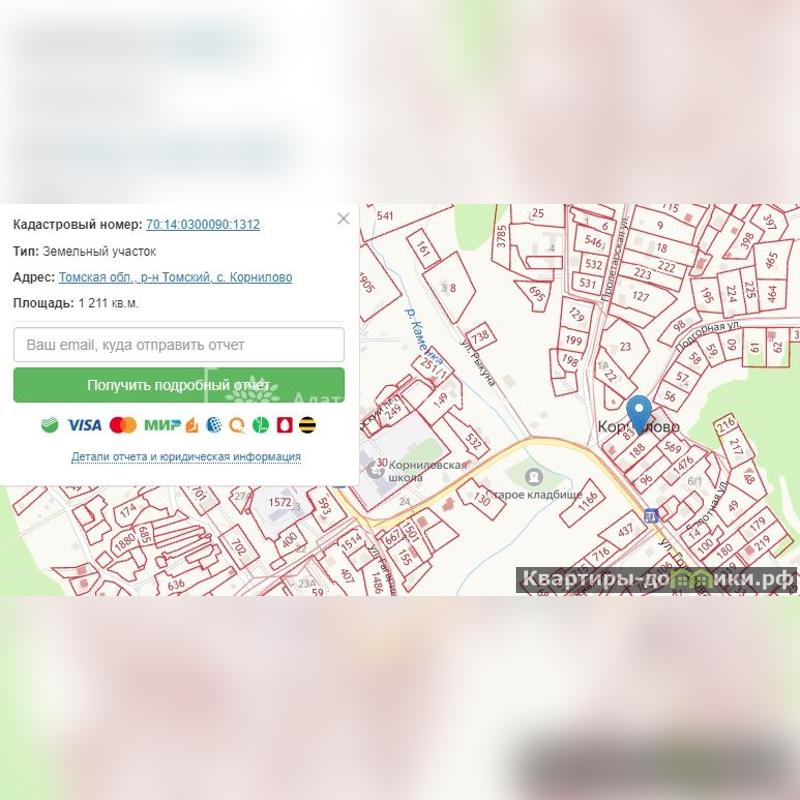
Task: Click the blue location pin on the map
Action: (639, 414)
